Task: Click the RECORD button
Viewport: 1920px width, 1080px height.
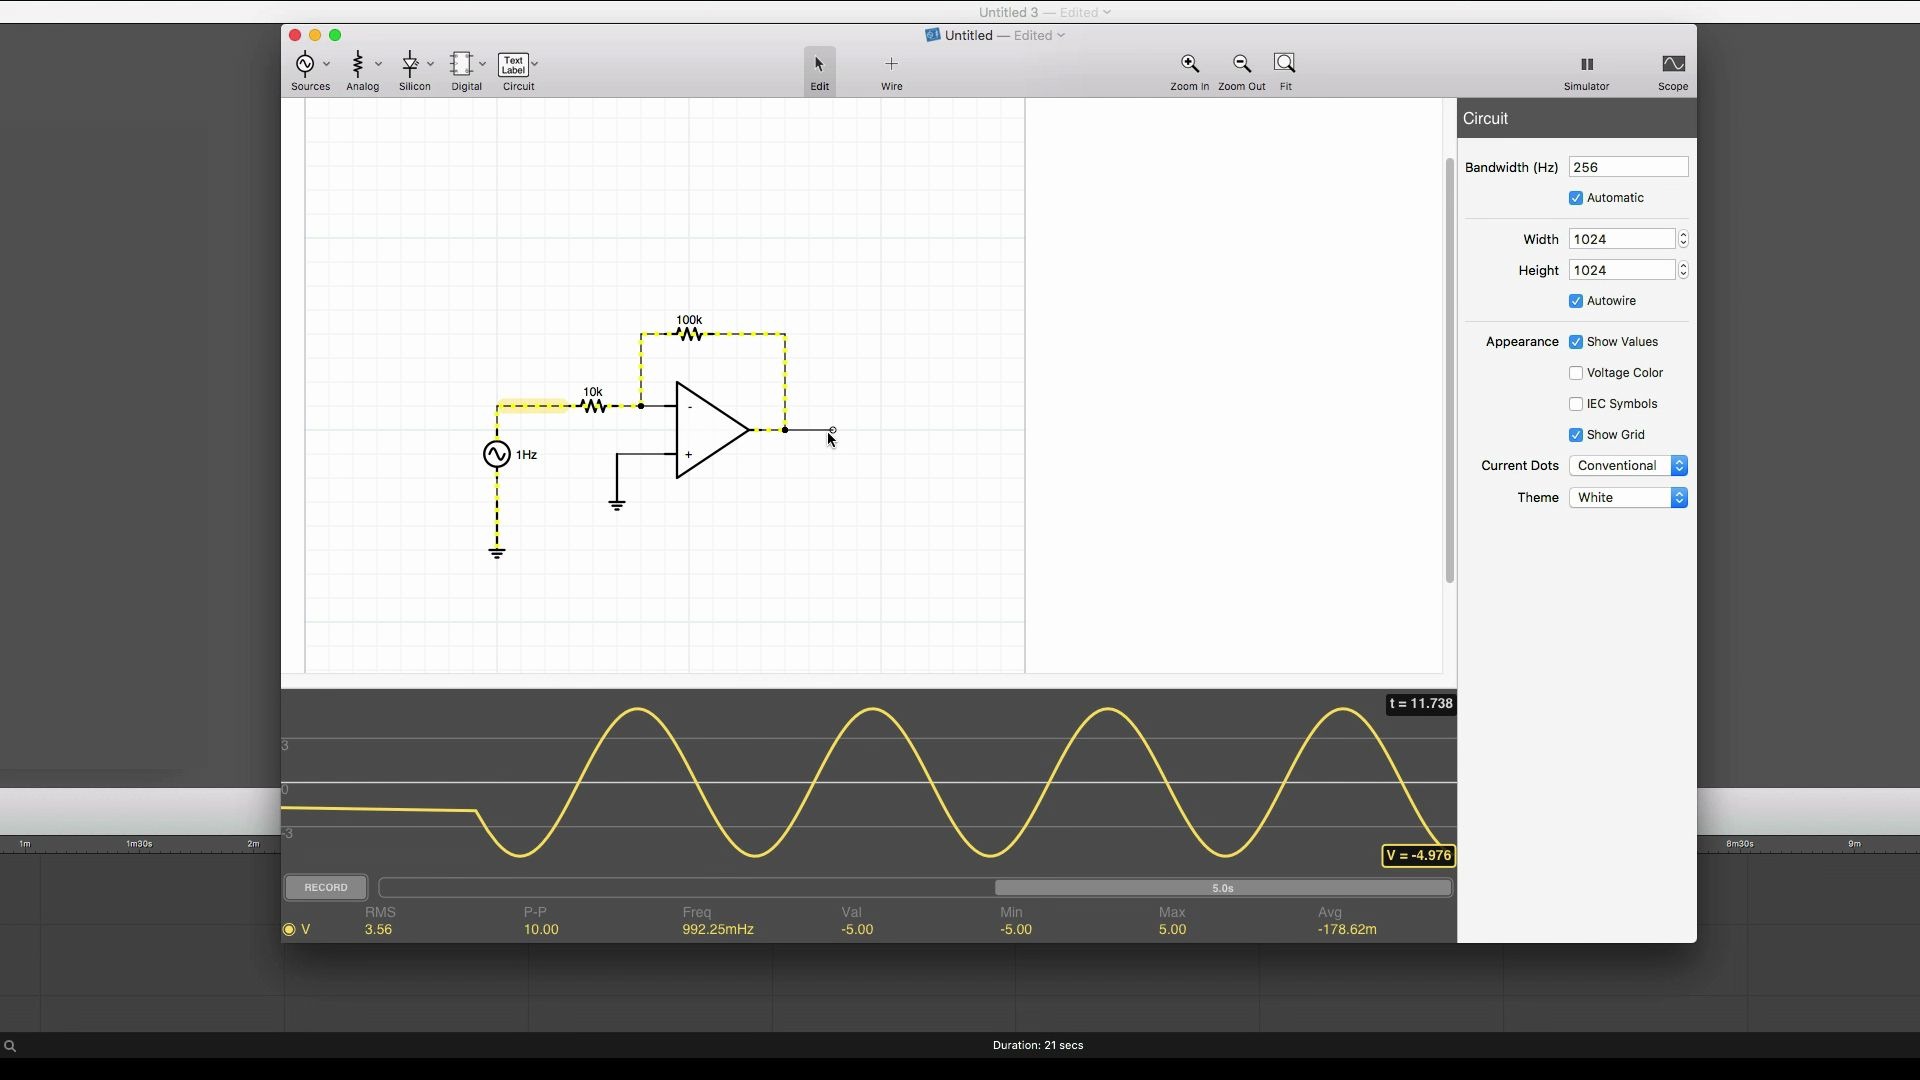Action: [x=326, y=886]
